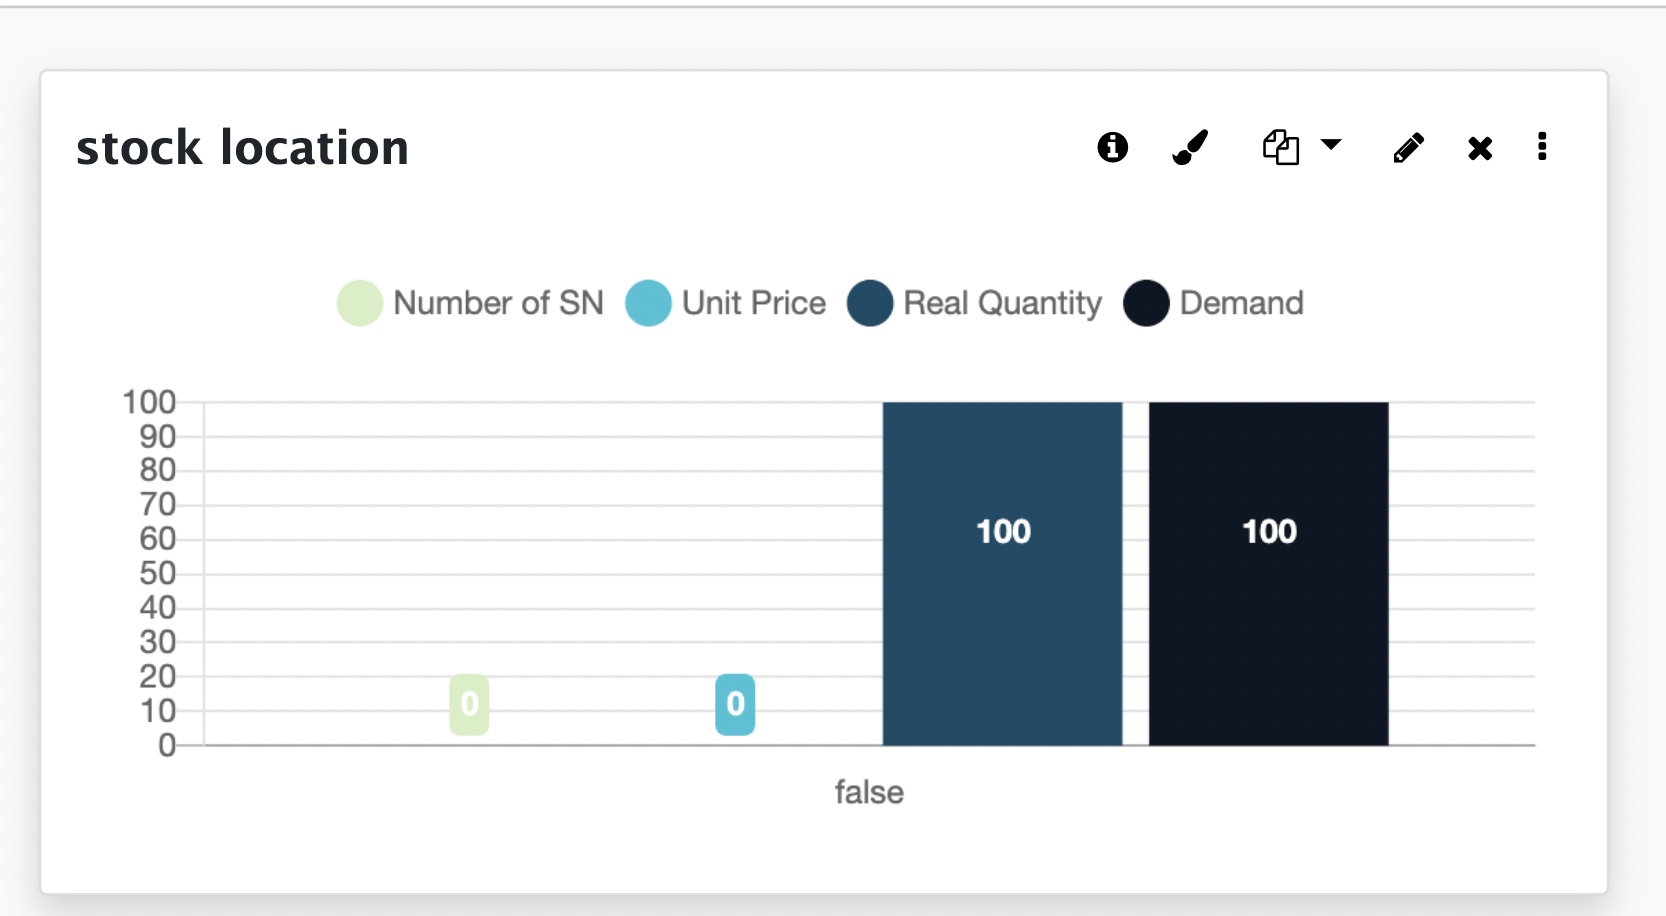
Task: Toggle the Demand legend label
Action: coord(1241,303)
